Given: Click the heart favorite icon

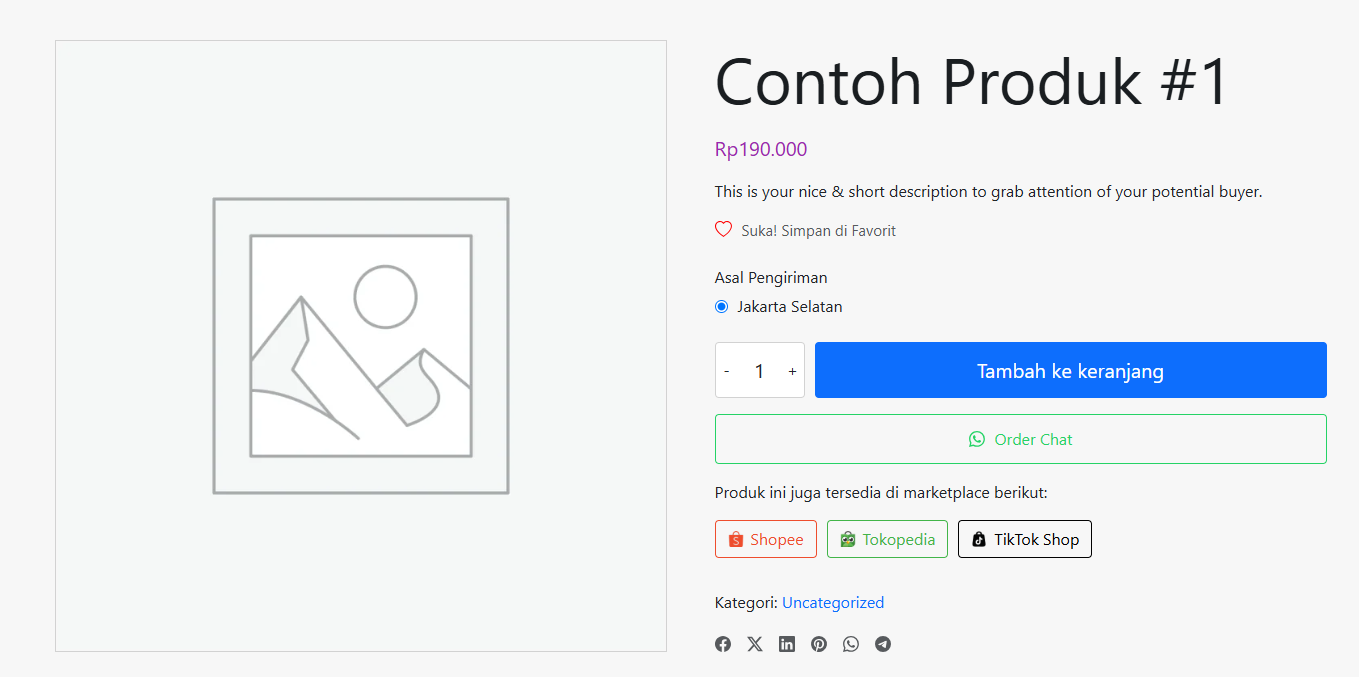Looking at the screenshot, I should click(724, 230).
